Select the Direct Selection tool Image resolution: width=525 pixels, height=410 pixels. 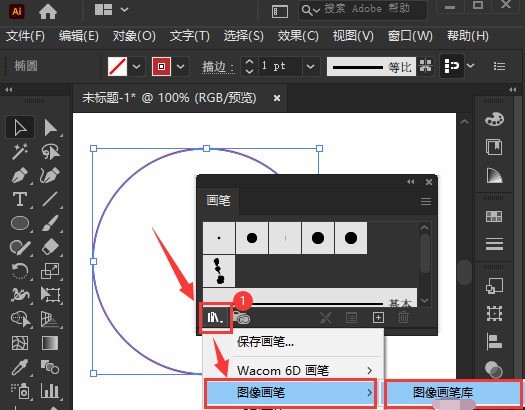[51, 128]
